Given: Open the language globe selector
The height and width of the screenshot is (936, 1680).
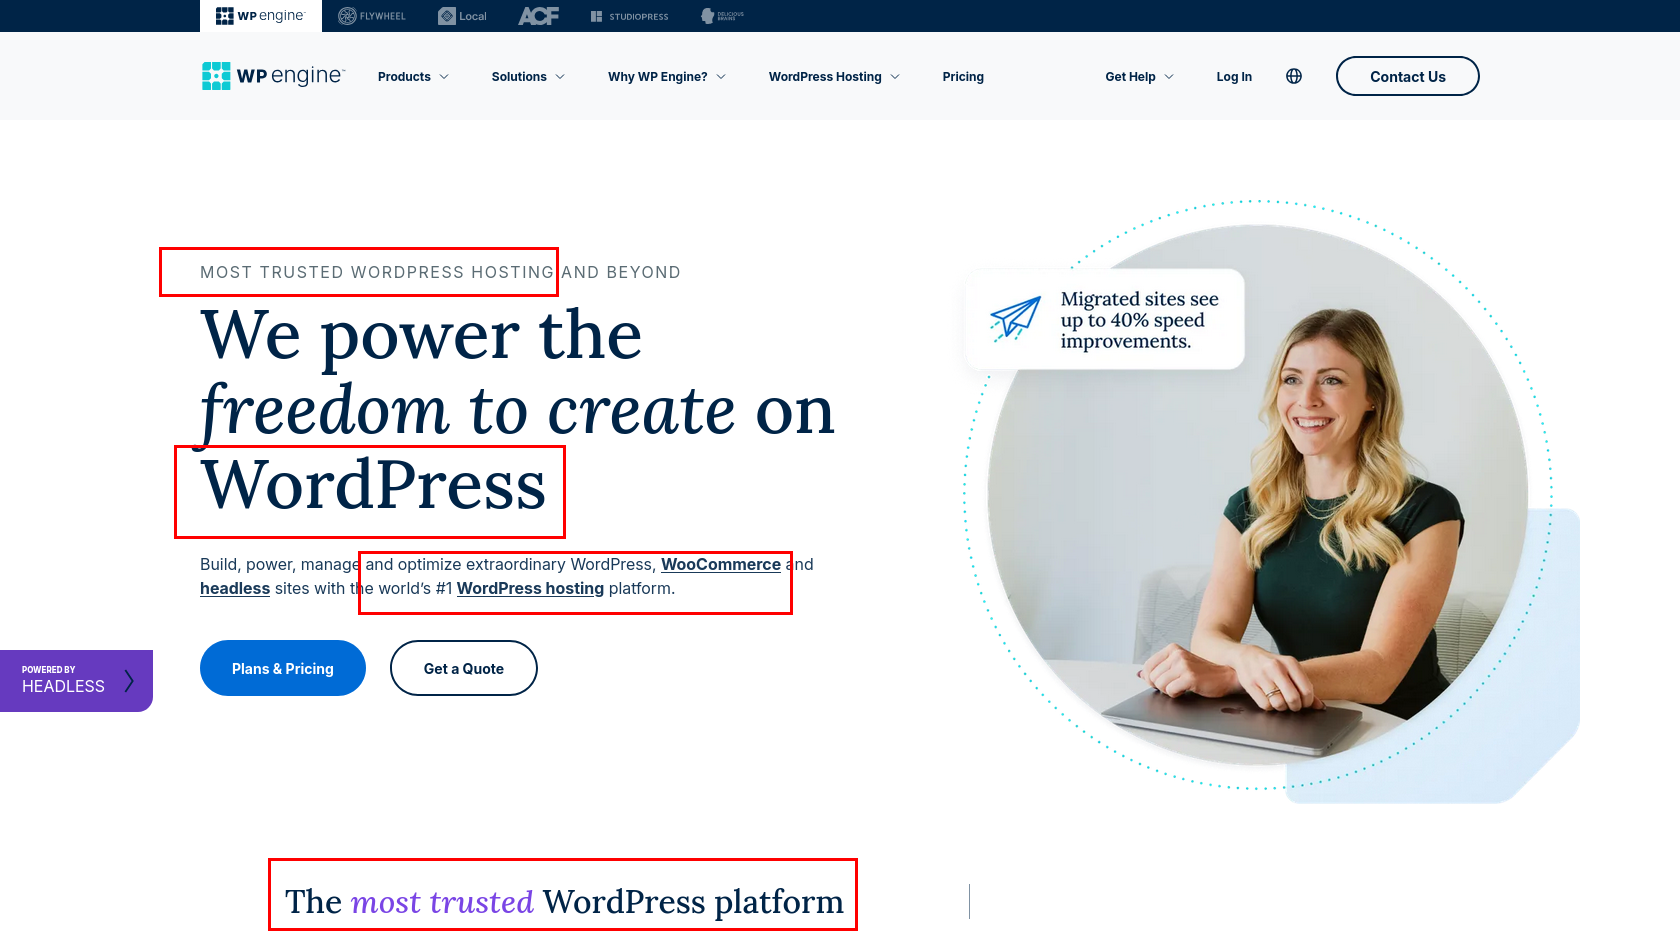Looking at the screenshot, I should tap(1294, 76).
